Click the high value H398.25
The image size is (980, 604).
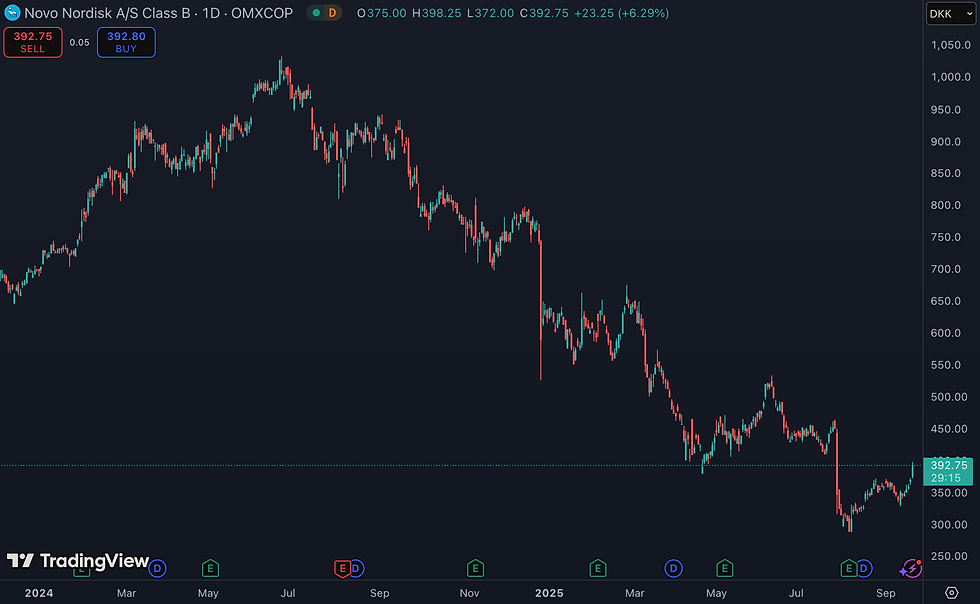pos(436,13)
